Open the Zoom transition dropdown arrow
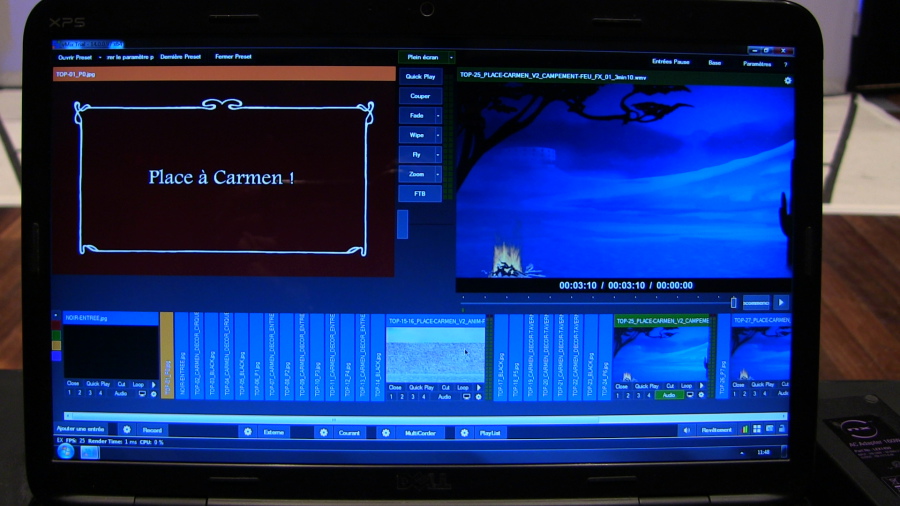Viewport: 900px width, 506px height. [437, 174]
